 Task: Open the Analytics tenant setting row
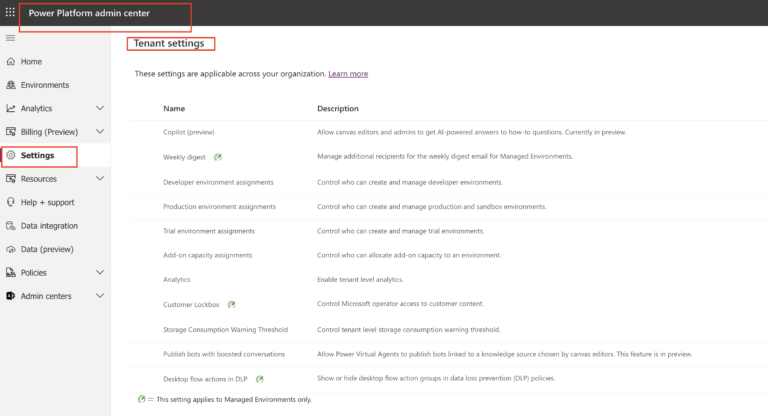click(176, 279)
